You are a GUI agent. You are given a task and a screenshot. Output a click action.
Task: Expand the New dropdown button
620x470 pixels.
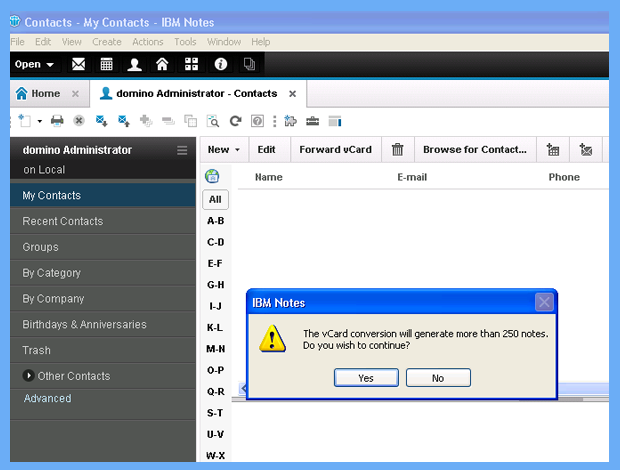coord(224,149)
